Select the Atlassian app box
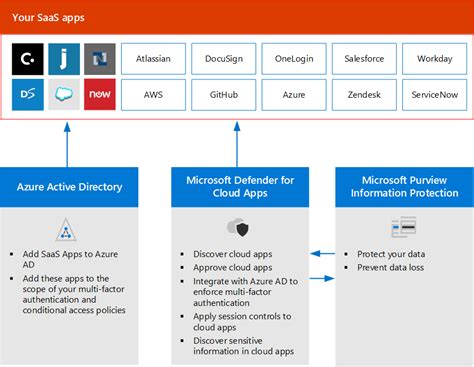Viewport: 474px width, 367px height. [153, 59]
